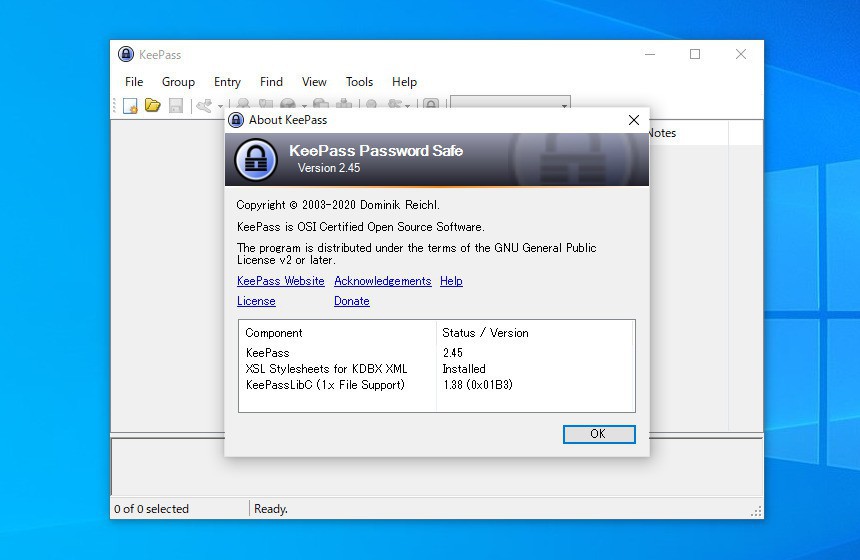Visit the Donate link
Screen dimensions: 860x560
point(351,301)
